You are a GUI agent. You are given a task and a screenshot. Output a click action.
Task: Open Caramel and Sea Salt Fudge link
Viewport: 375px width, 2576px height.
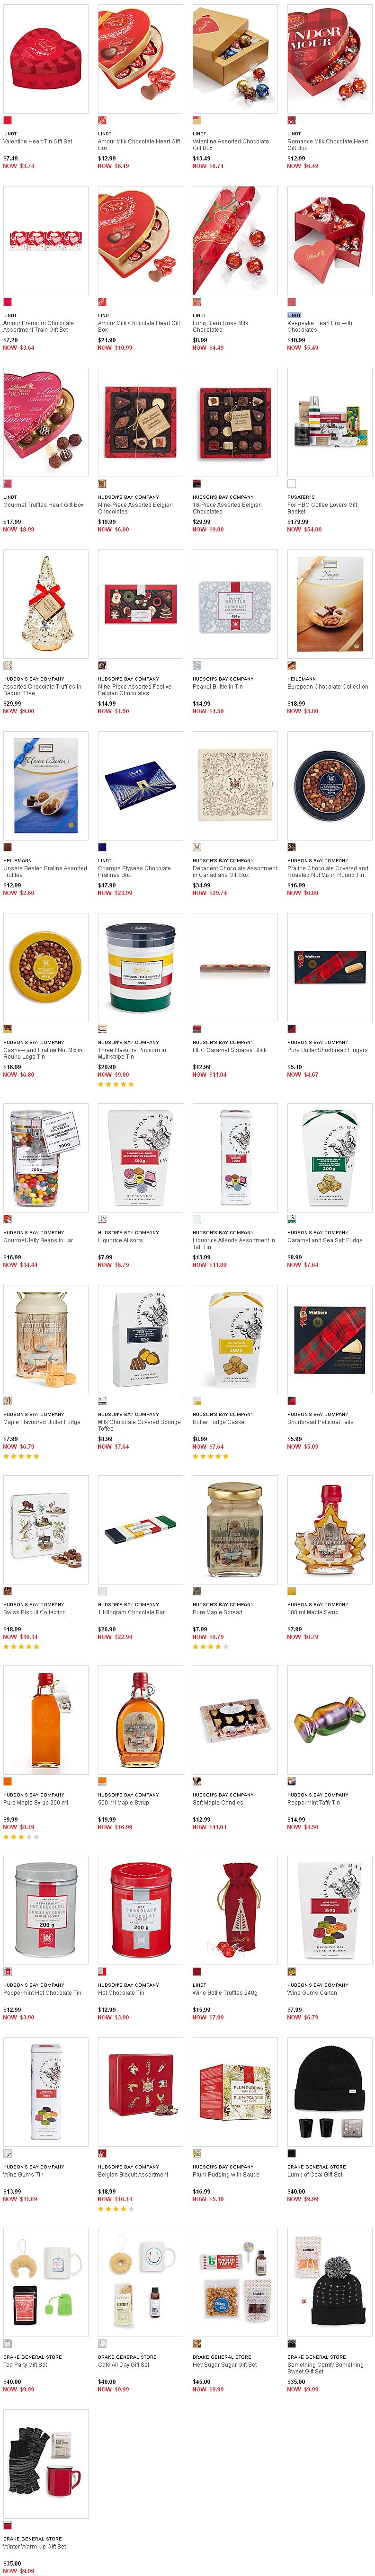tap(324, 1240)
